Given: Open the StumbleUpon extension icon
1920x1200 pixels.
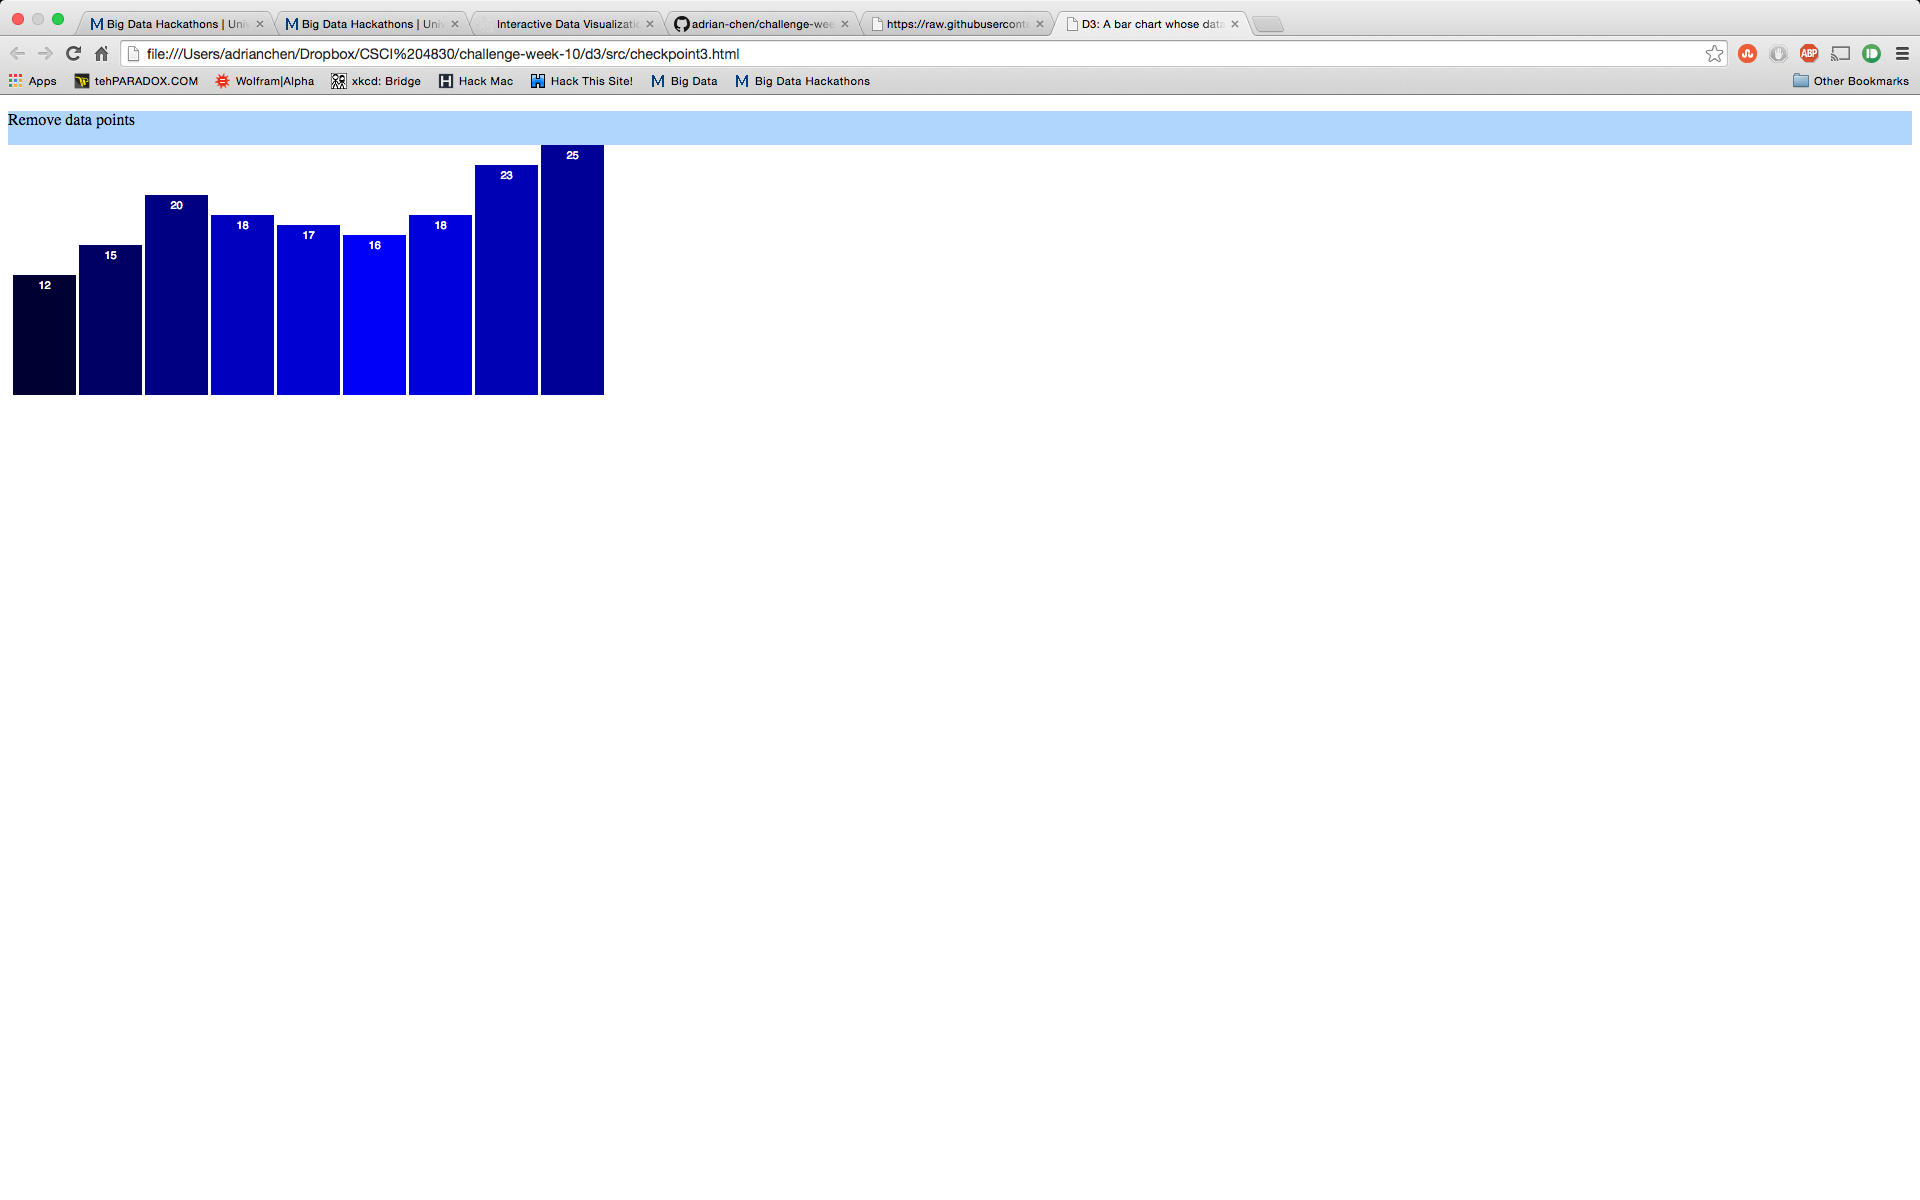Looking at the screenshot, I should (x=1747, y=54).
